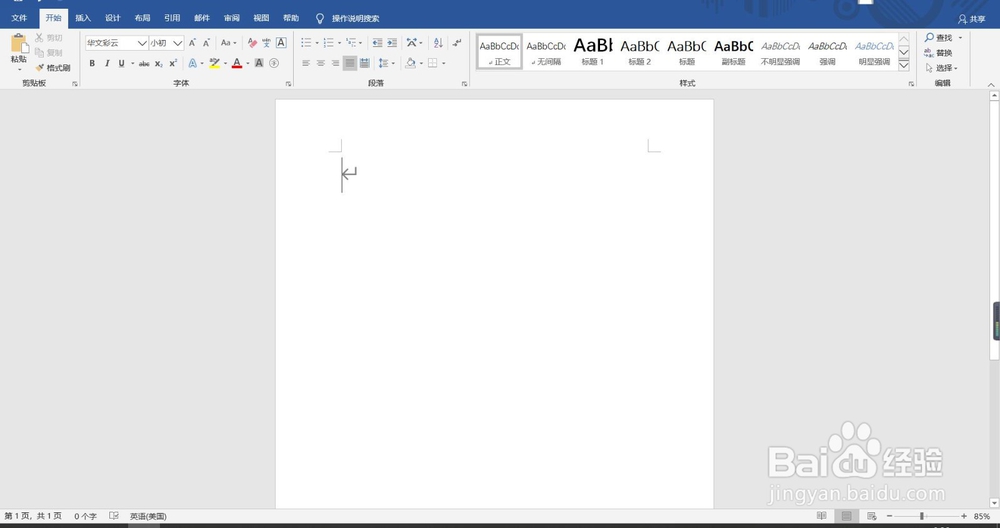The width and height of the screenshot is (1000, 528).
Task: Click the character border (A) icon
Action: [x=281, y=43]
